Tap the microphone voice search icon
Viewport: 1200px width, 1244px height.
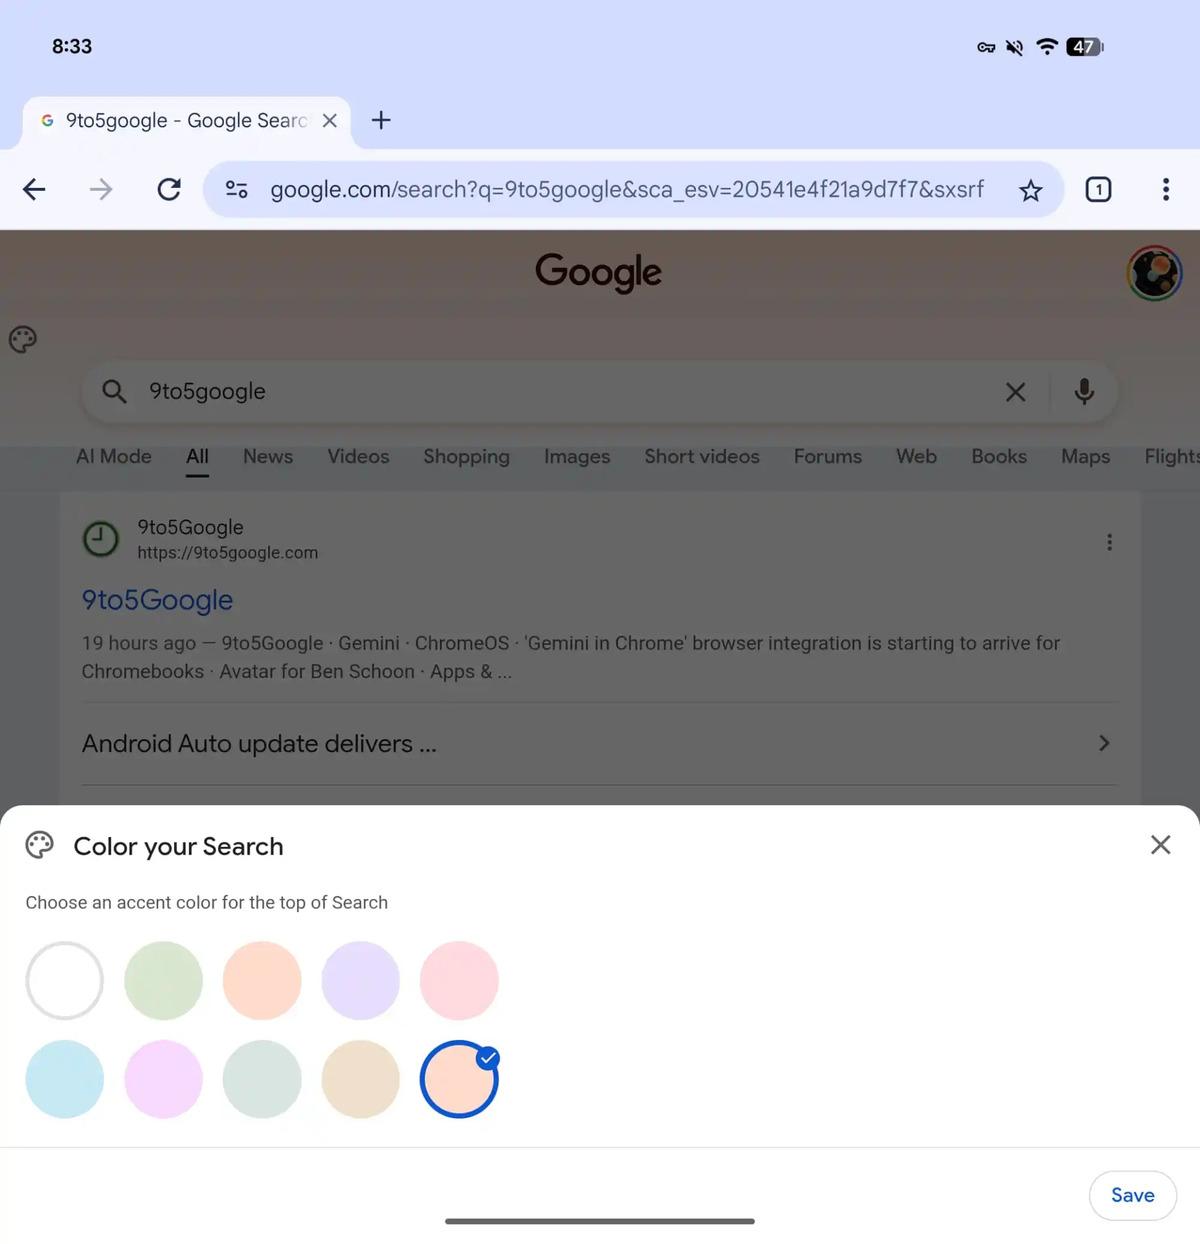1084,391
